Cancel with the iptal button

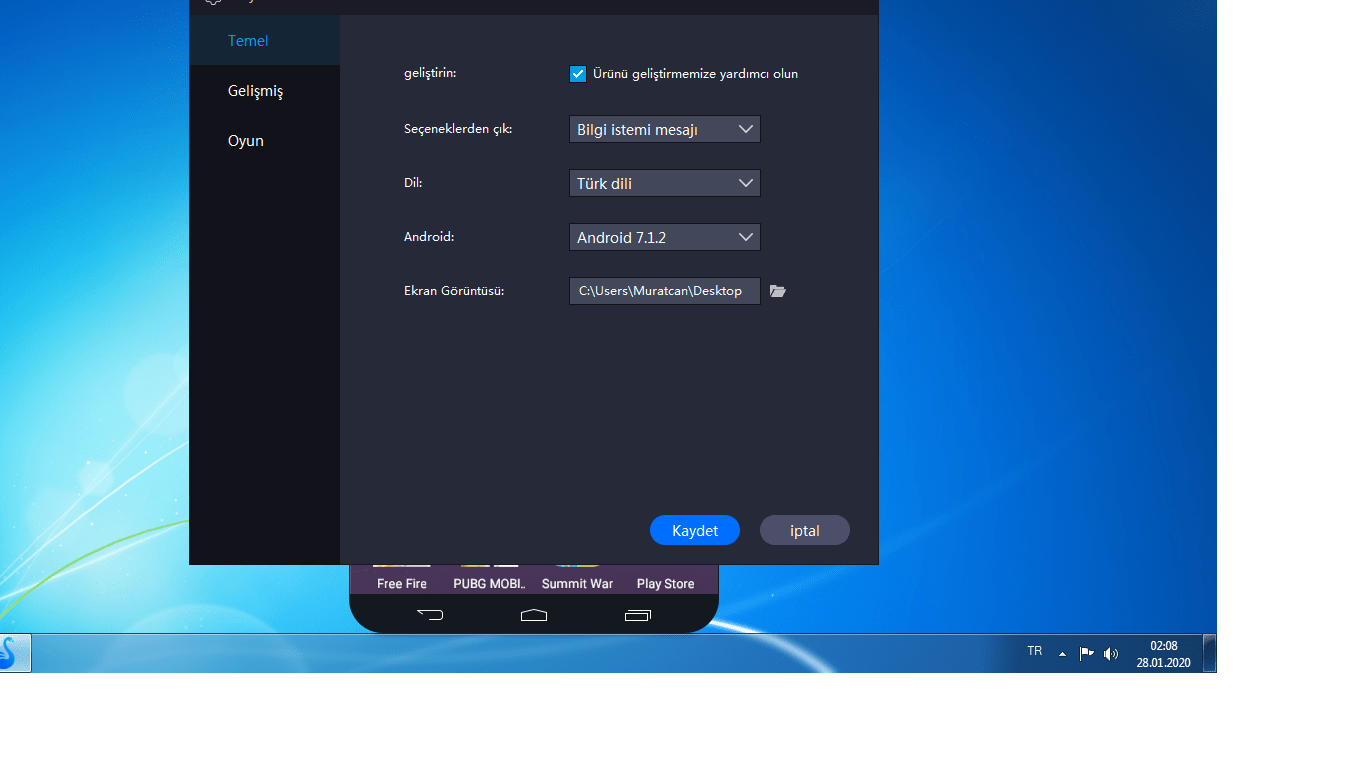[805, 531]
